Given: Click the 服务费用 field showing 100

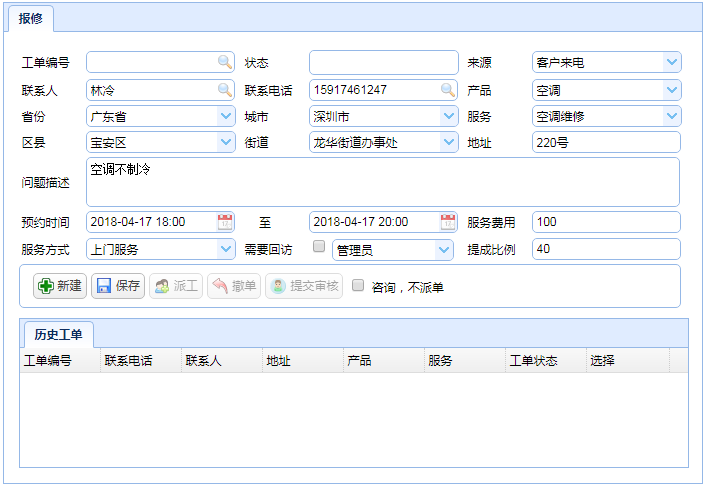Looking at the screenshot, I should (606, 222).
